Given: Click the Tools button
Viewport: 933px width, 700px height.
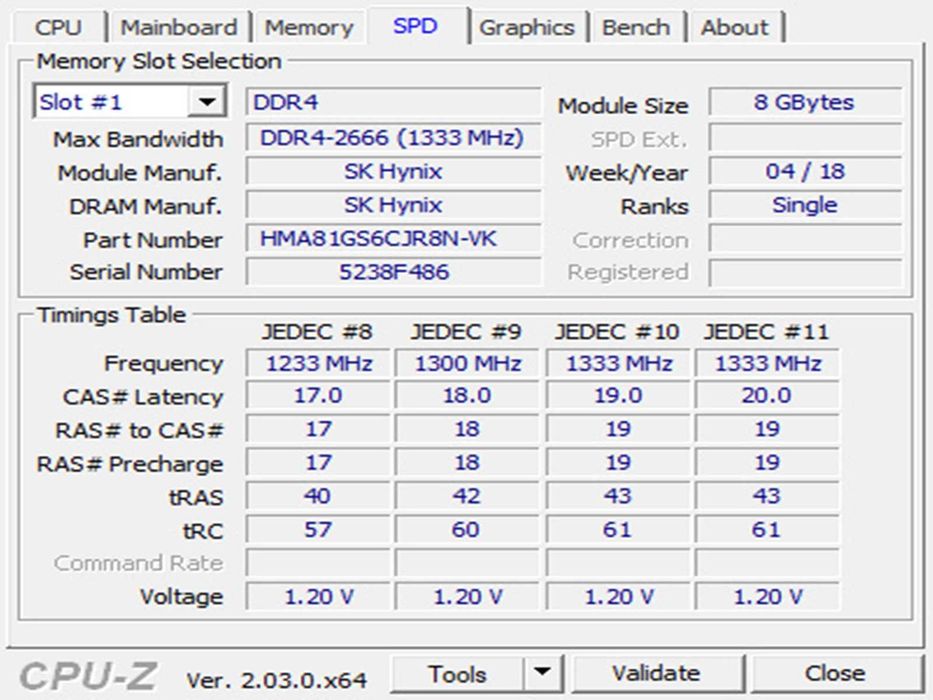Looking at the screenshot, I should 458,674.
